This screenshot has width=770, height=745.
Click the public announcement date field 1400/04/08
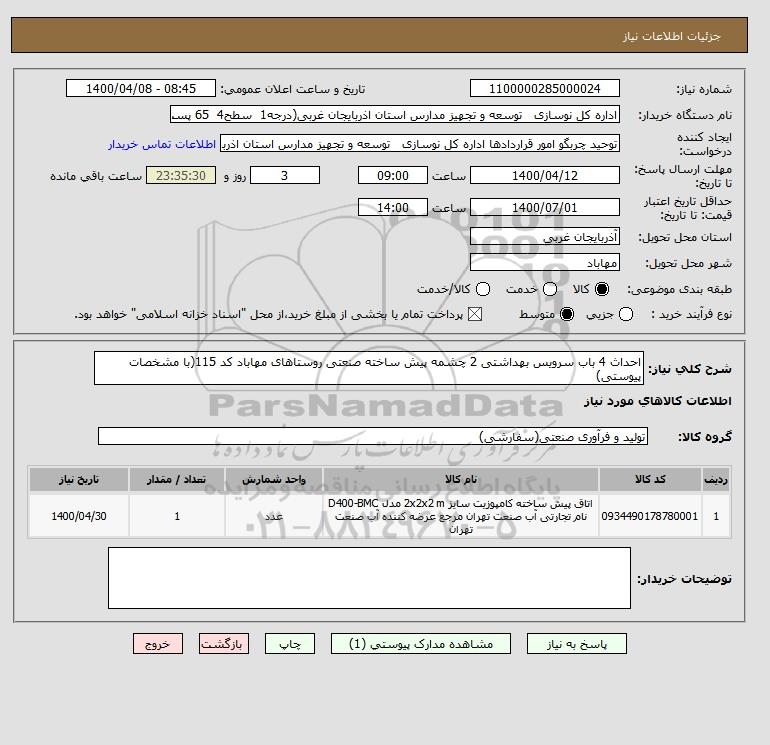141,88
